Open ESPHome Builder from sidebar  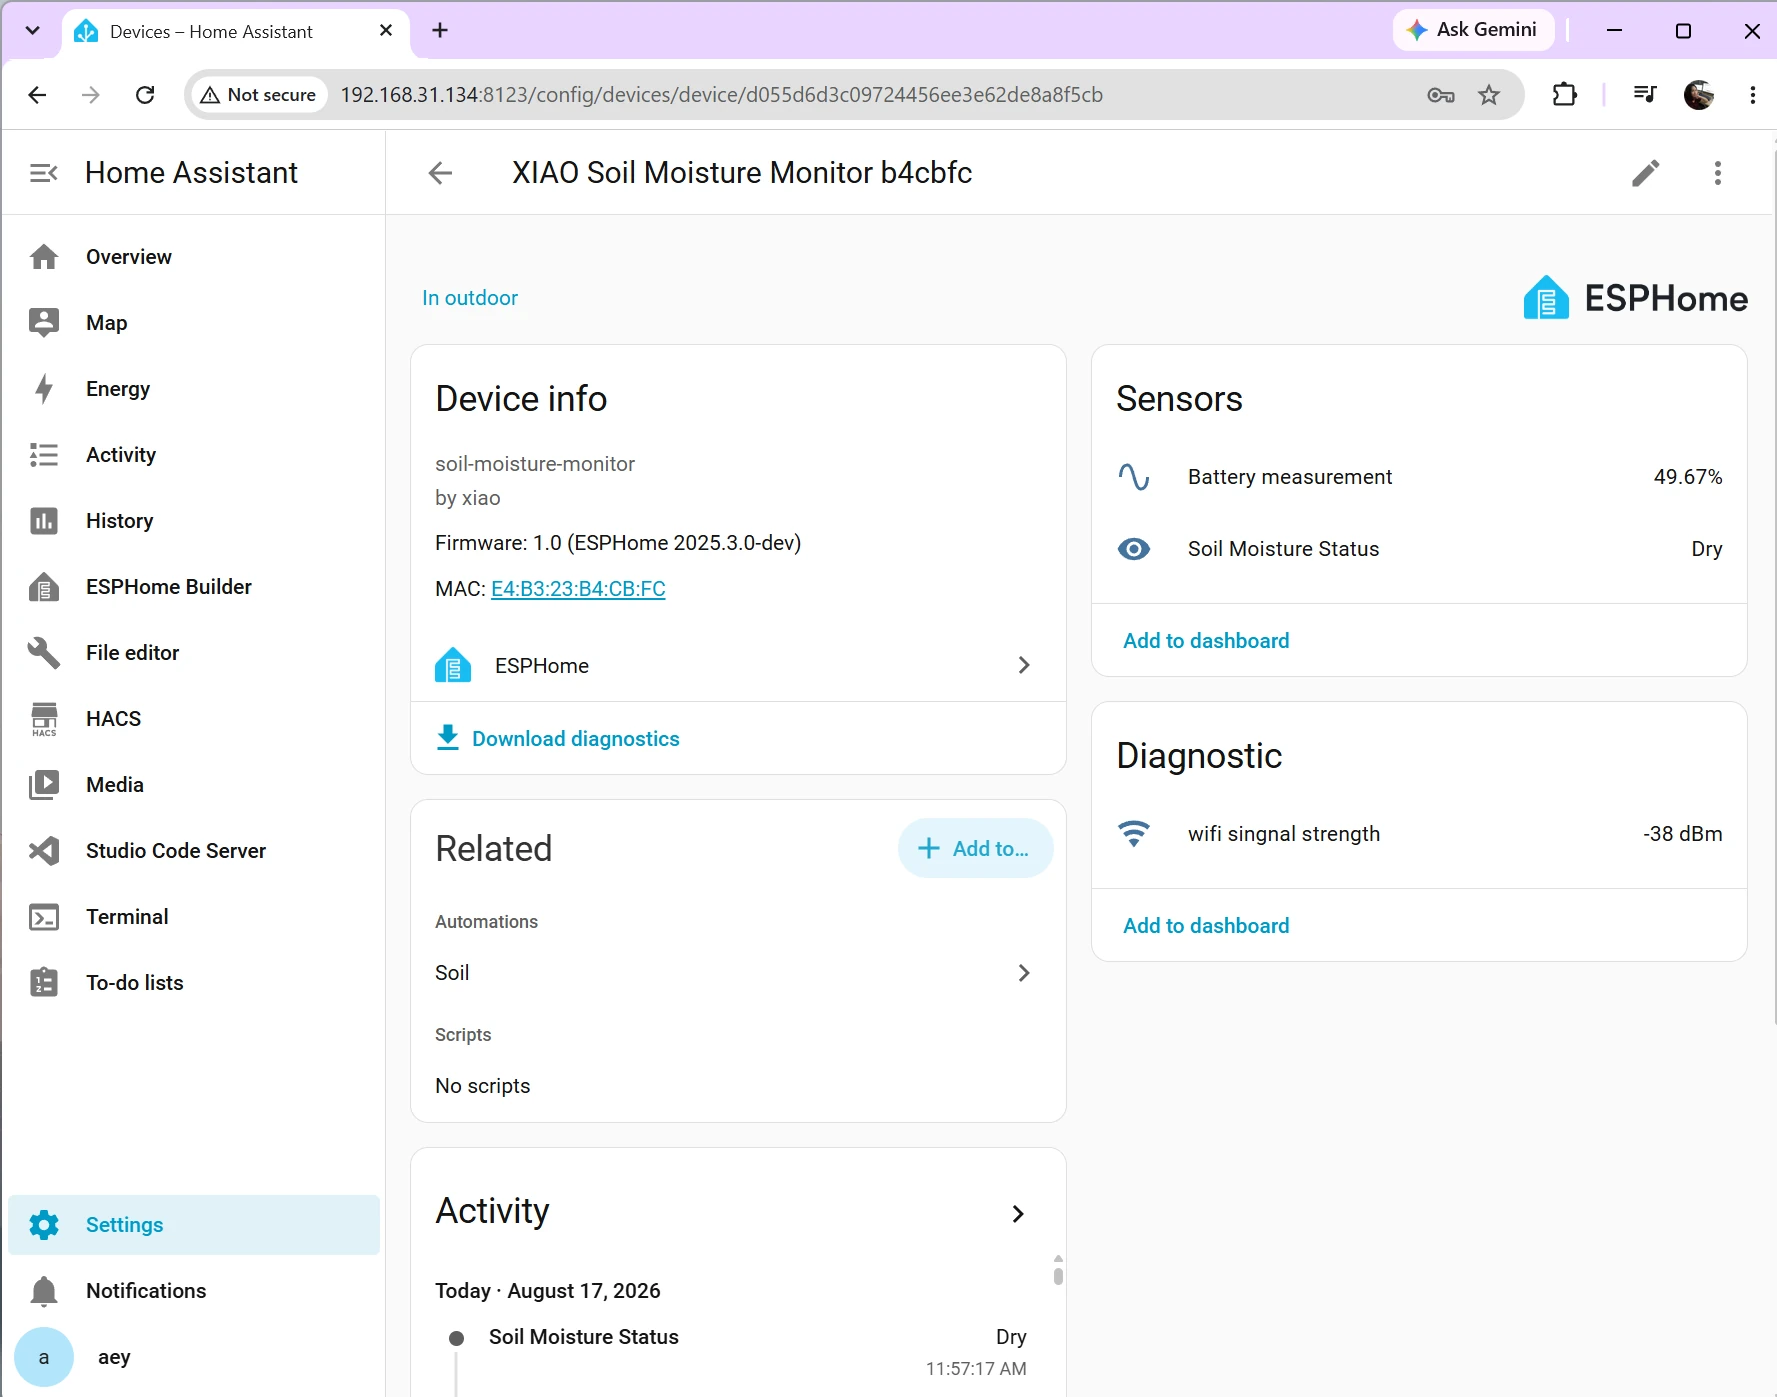click(193, 587)
